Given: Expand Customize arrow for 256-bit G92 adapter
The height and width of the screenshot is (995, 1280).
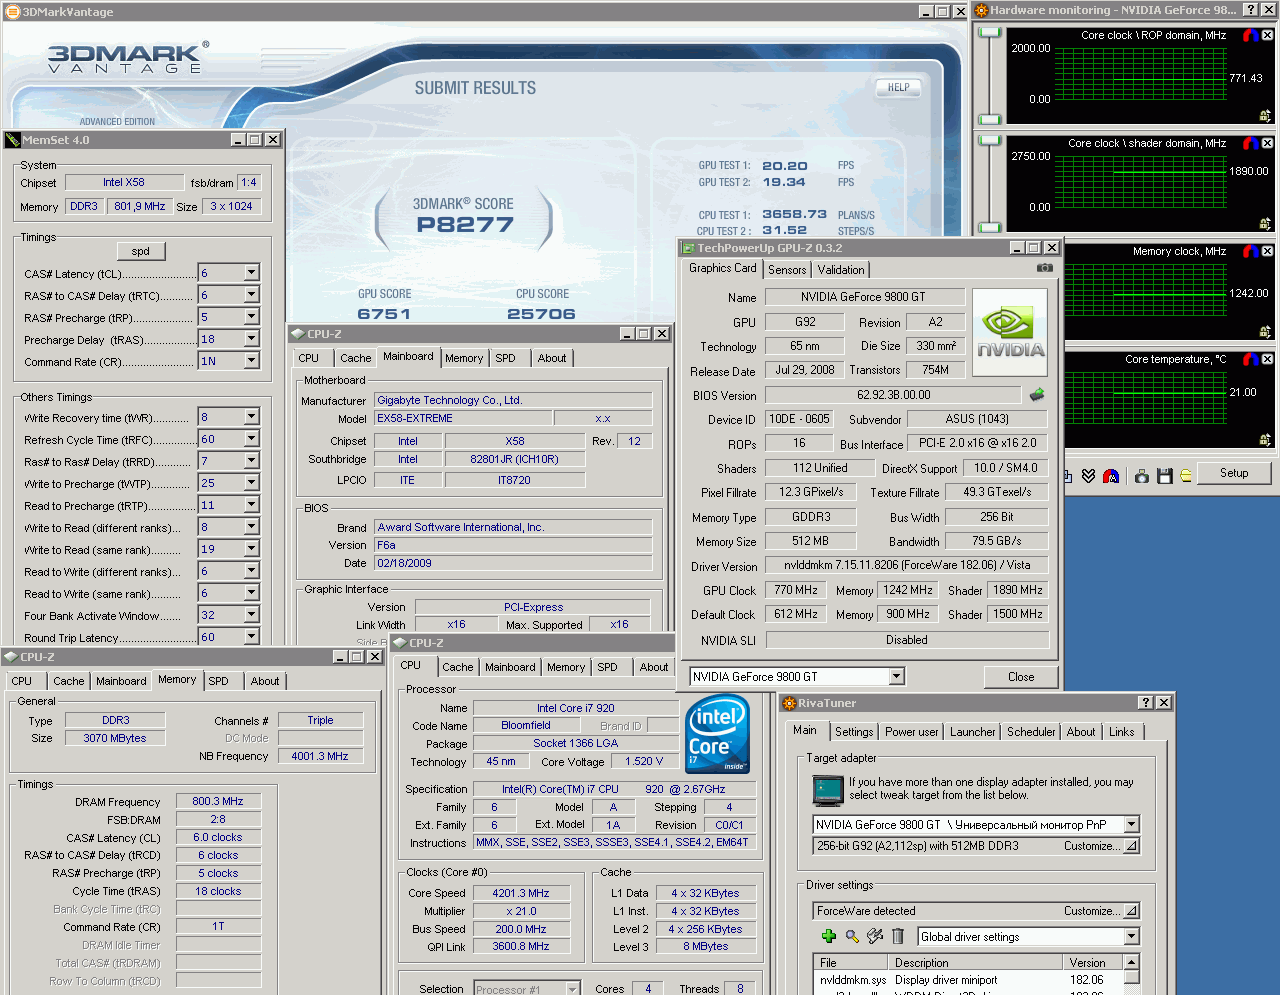Looking at the screenshot, I should (x=1131, y=846).
